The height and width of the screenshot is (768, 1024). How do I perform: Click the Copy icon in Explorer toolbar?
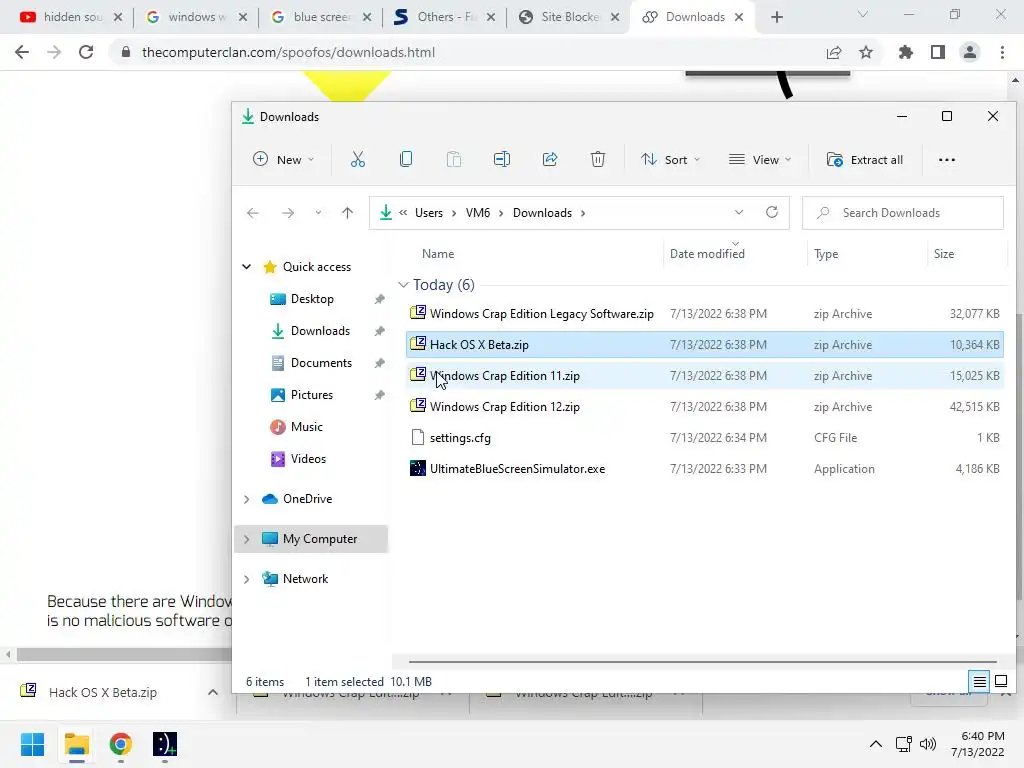click(406, 159)
